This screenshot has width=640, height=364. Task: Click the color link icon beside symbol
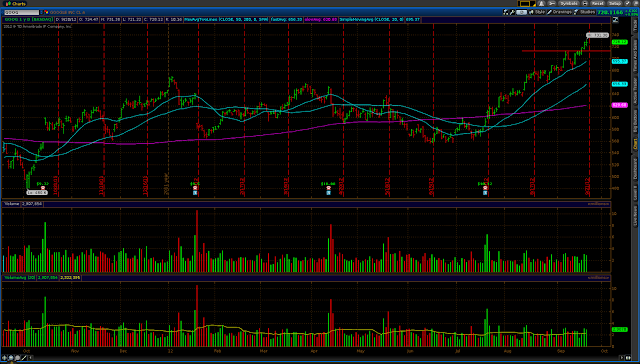47,13
